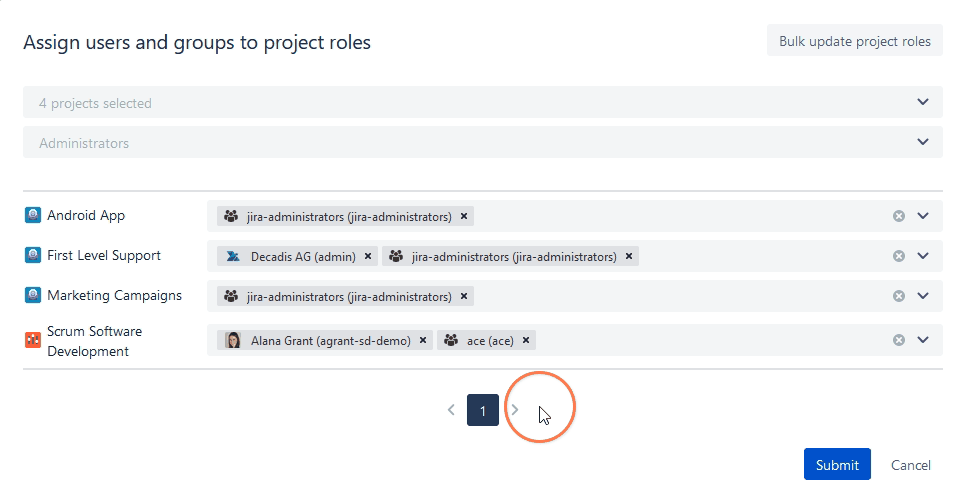Expand Scrum Software Development assignee dropdown arrow
This screenshot has height=498, width=962.
click(x=922, y=340)
